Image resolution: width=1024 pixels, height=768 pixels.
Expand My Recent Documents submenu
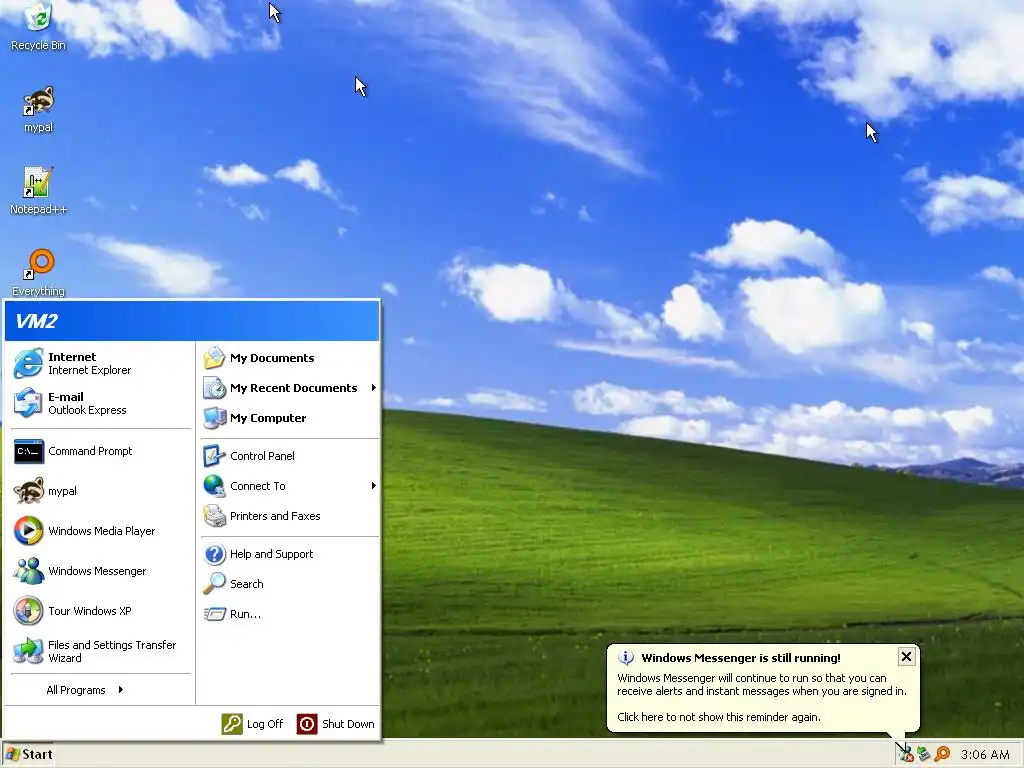tap(290, 388)
